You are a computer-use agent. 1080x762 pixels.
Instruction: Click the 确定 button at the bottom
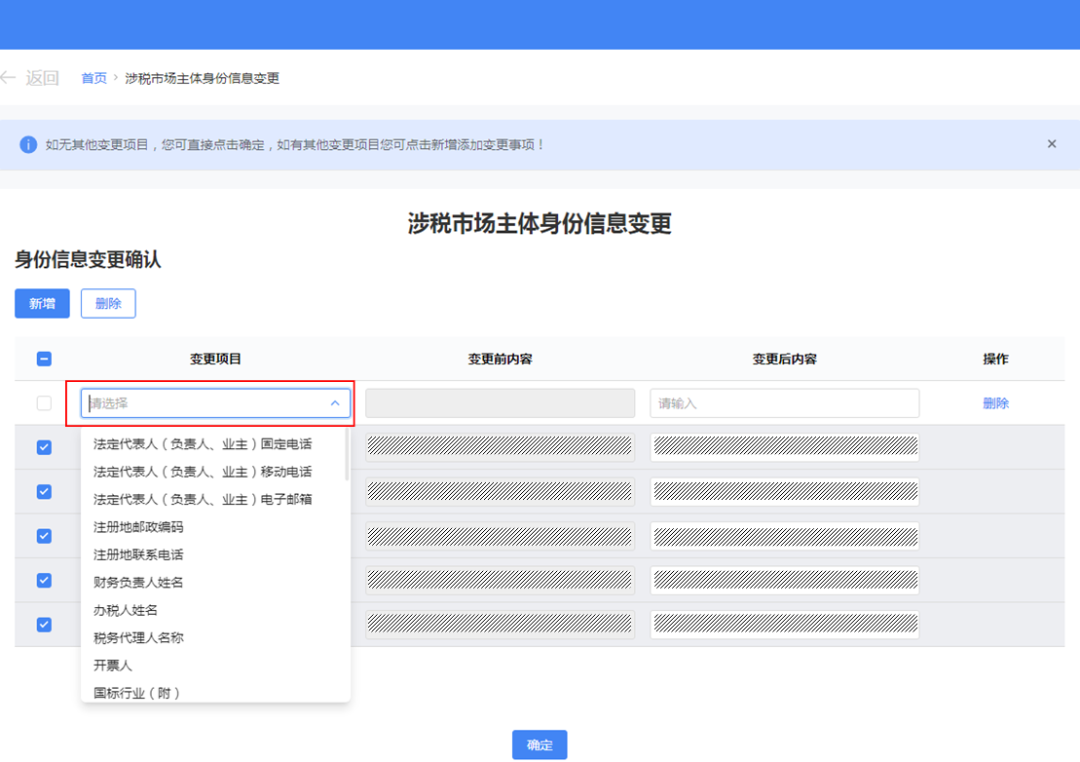(539, 744)
